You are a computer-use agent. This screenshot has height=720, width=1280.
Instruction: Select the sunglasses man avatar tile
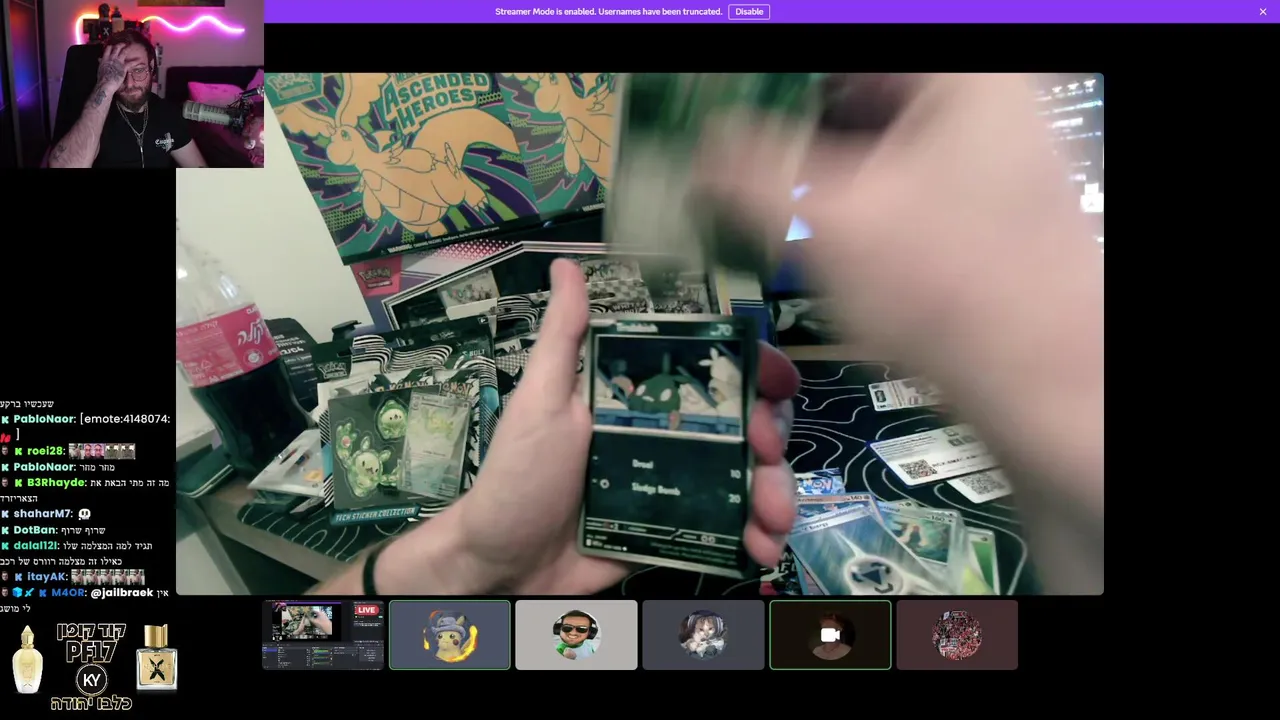click(576, 635)
